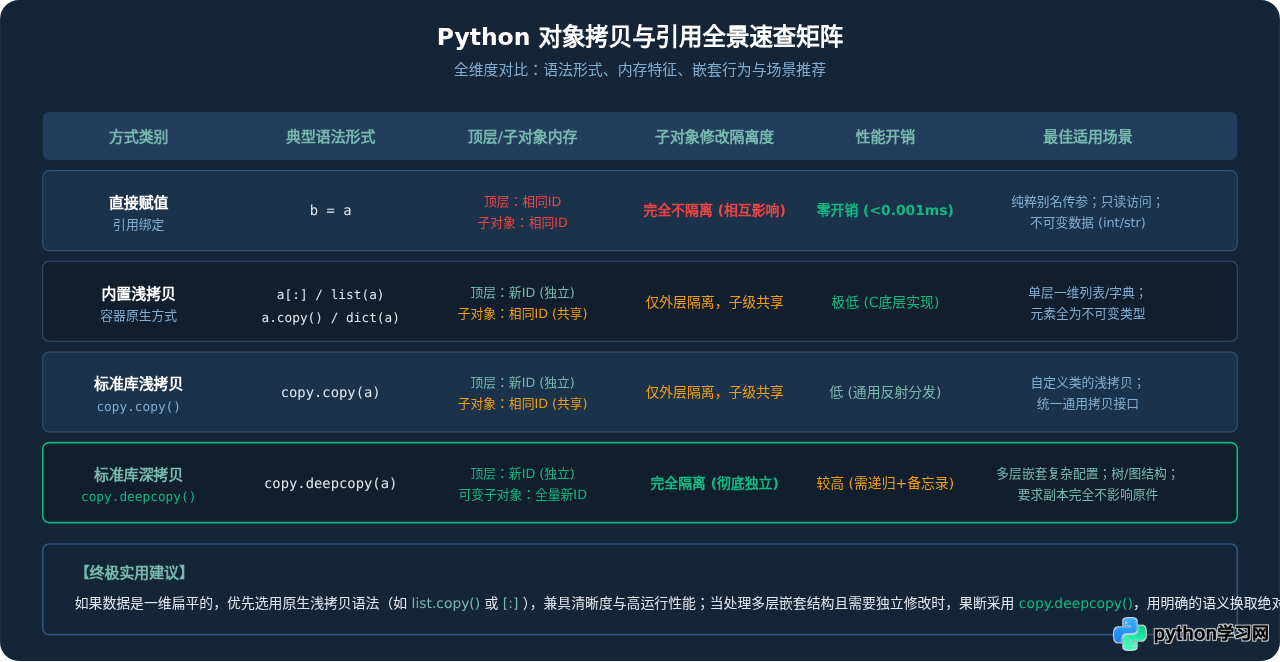Click the '标准库浅拷贝' row label
1280x662 pixels.
click(x=138, y=384)
